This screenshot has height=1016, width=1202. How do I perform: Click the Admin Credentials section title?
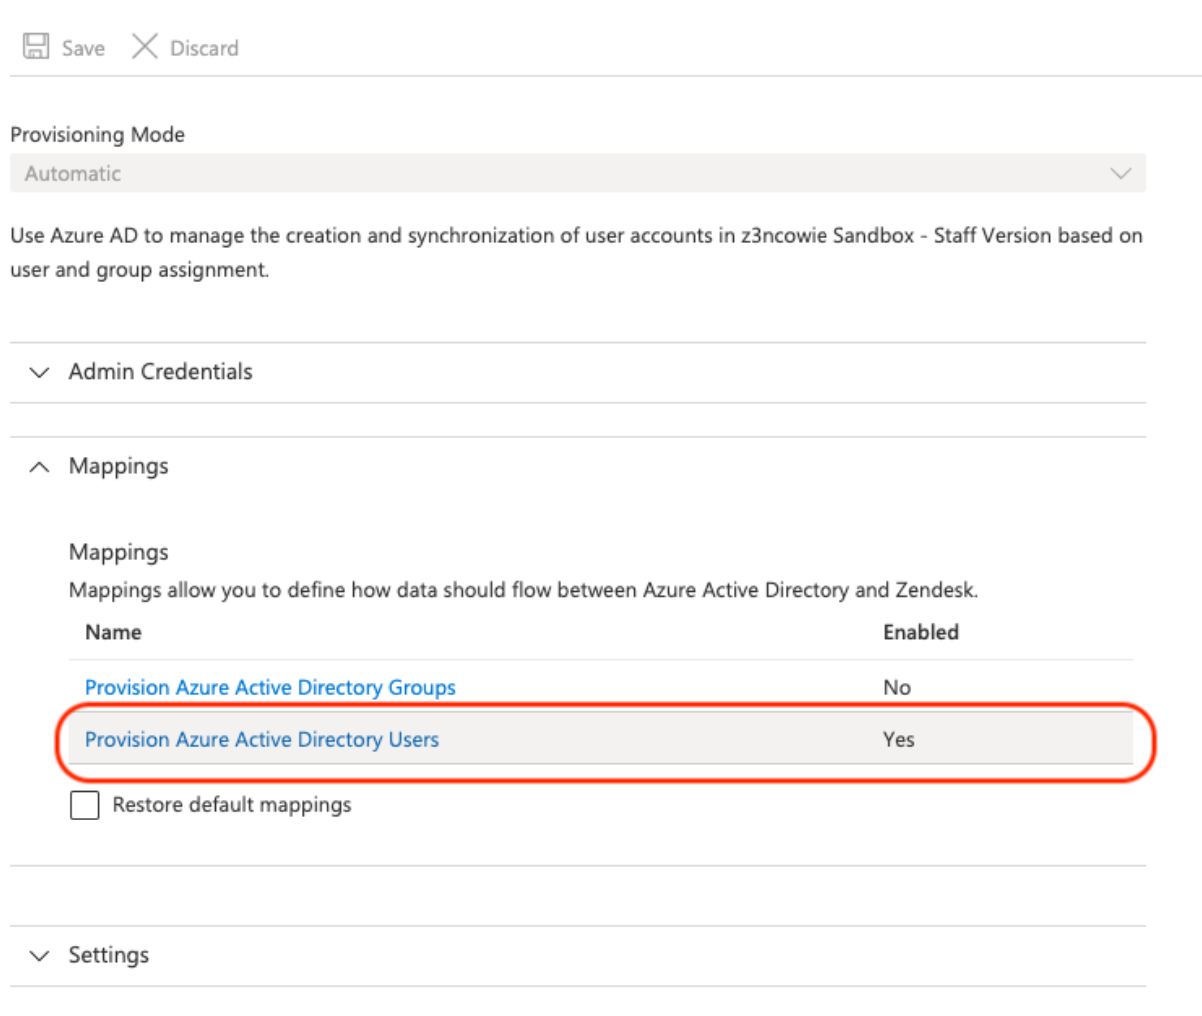click(160, 372)
